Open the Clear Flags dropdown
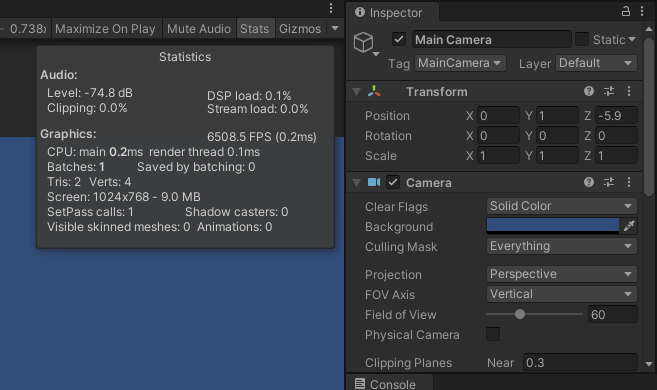This screenshot has height=390, width=657. click(x=561, y=206)
